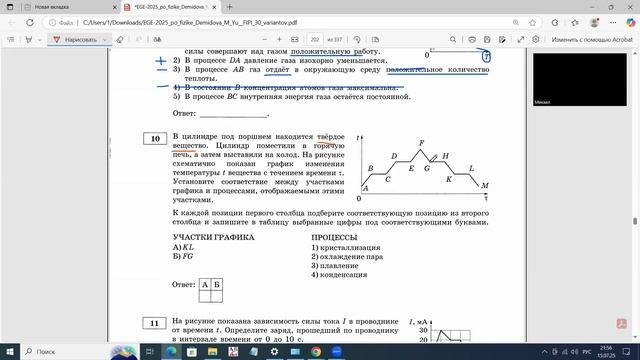Print the PDF document

tap(472, 40)
